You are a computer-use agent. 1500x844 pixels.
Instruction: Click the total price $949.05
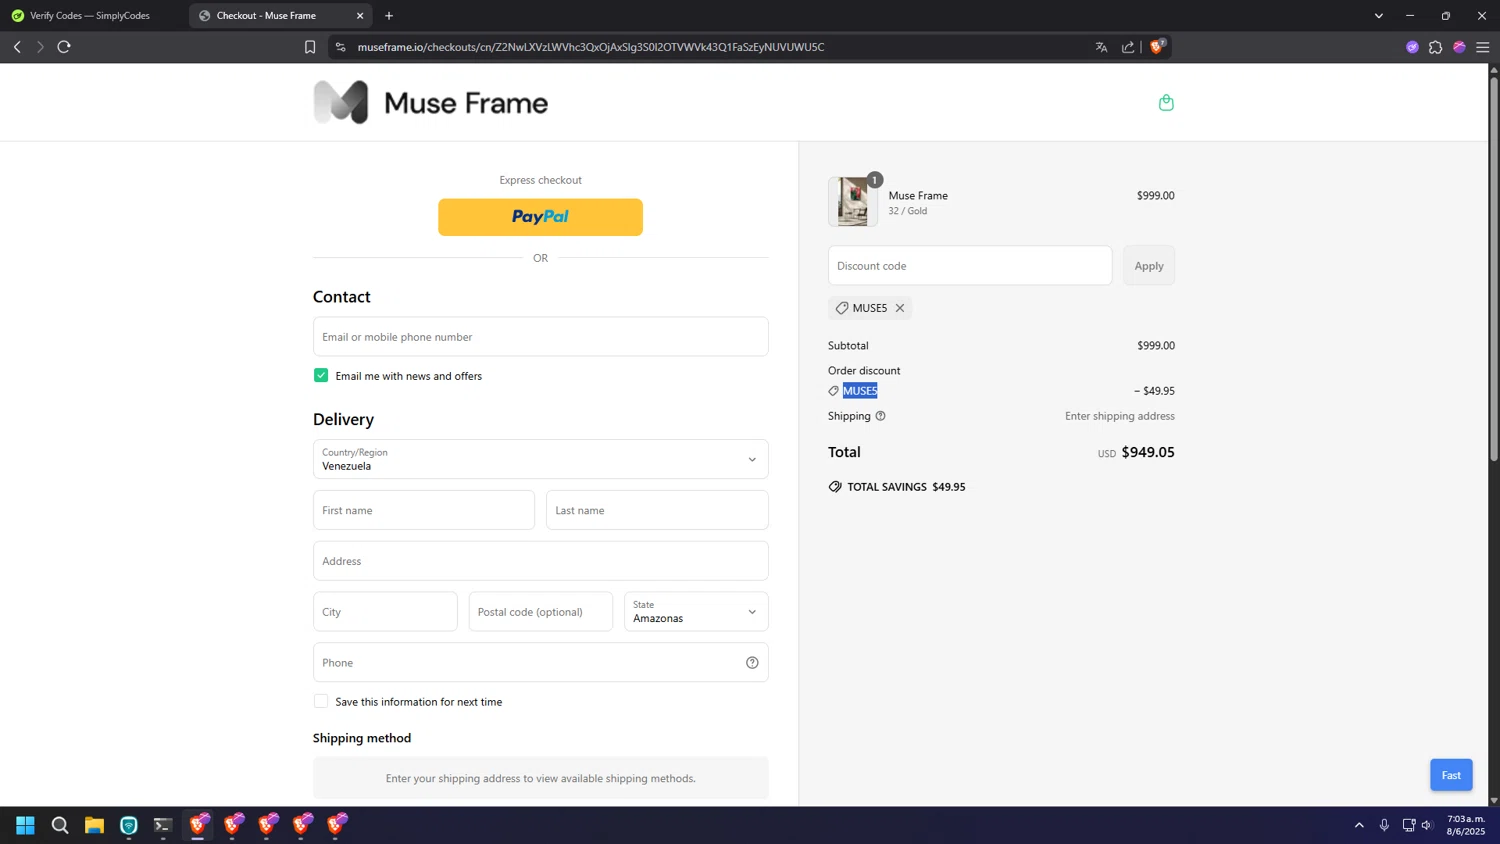pos(1148,452)
